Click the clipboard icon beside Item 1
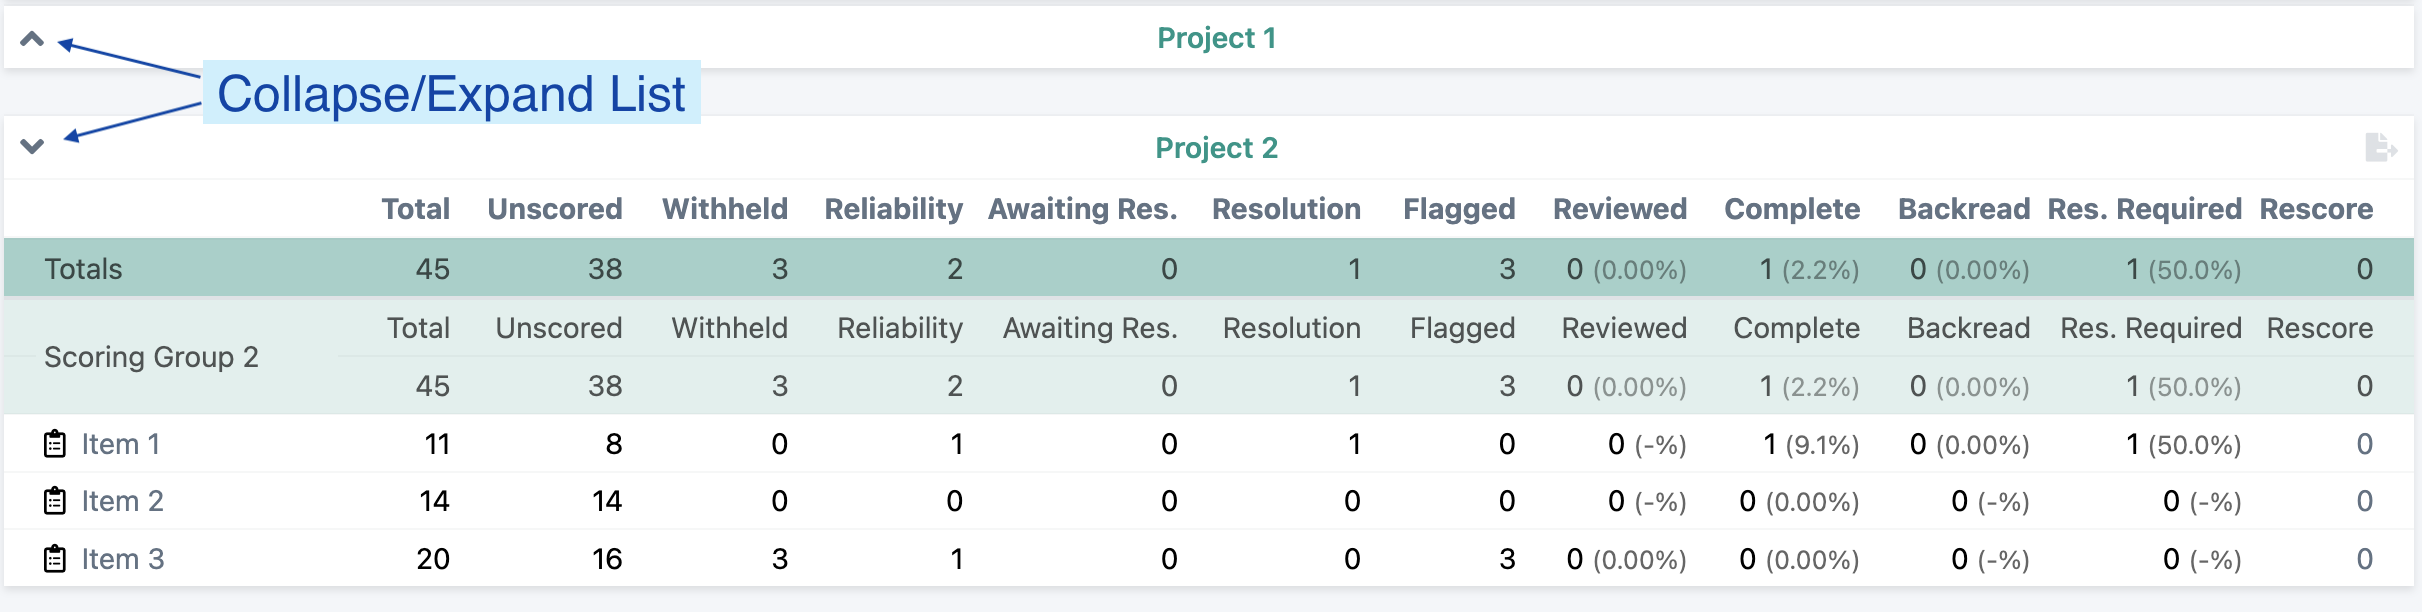 [x=55, y=444]
